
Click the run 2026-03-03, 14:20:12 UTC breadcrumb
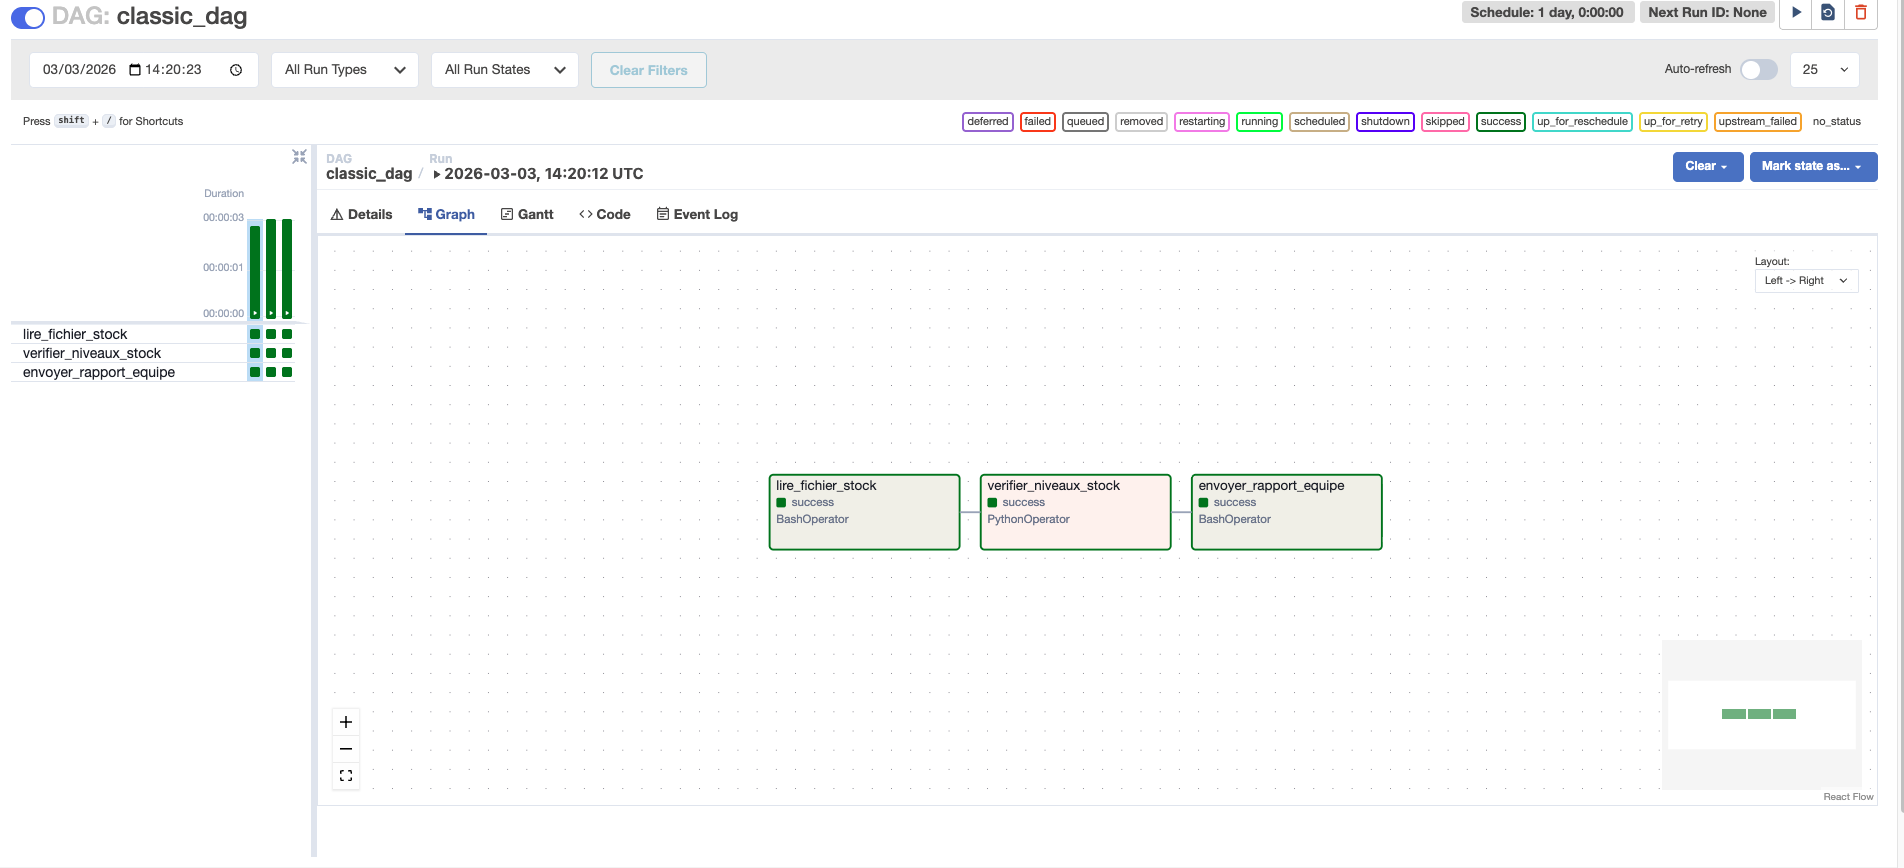[x=538, y=174]
